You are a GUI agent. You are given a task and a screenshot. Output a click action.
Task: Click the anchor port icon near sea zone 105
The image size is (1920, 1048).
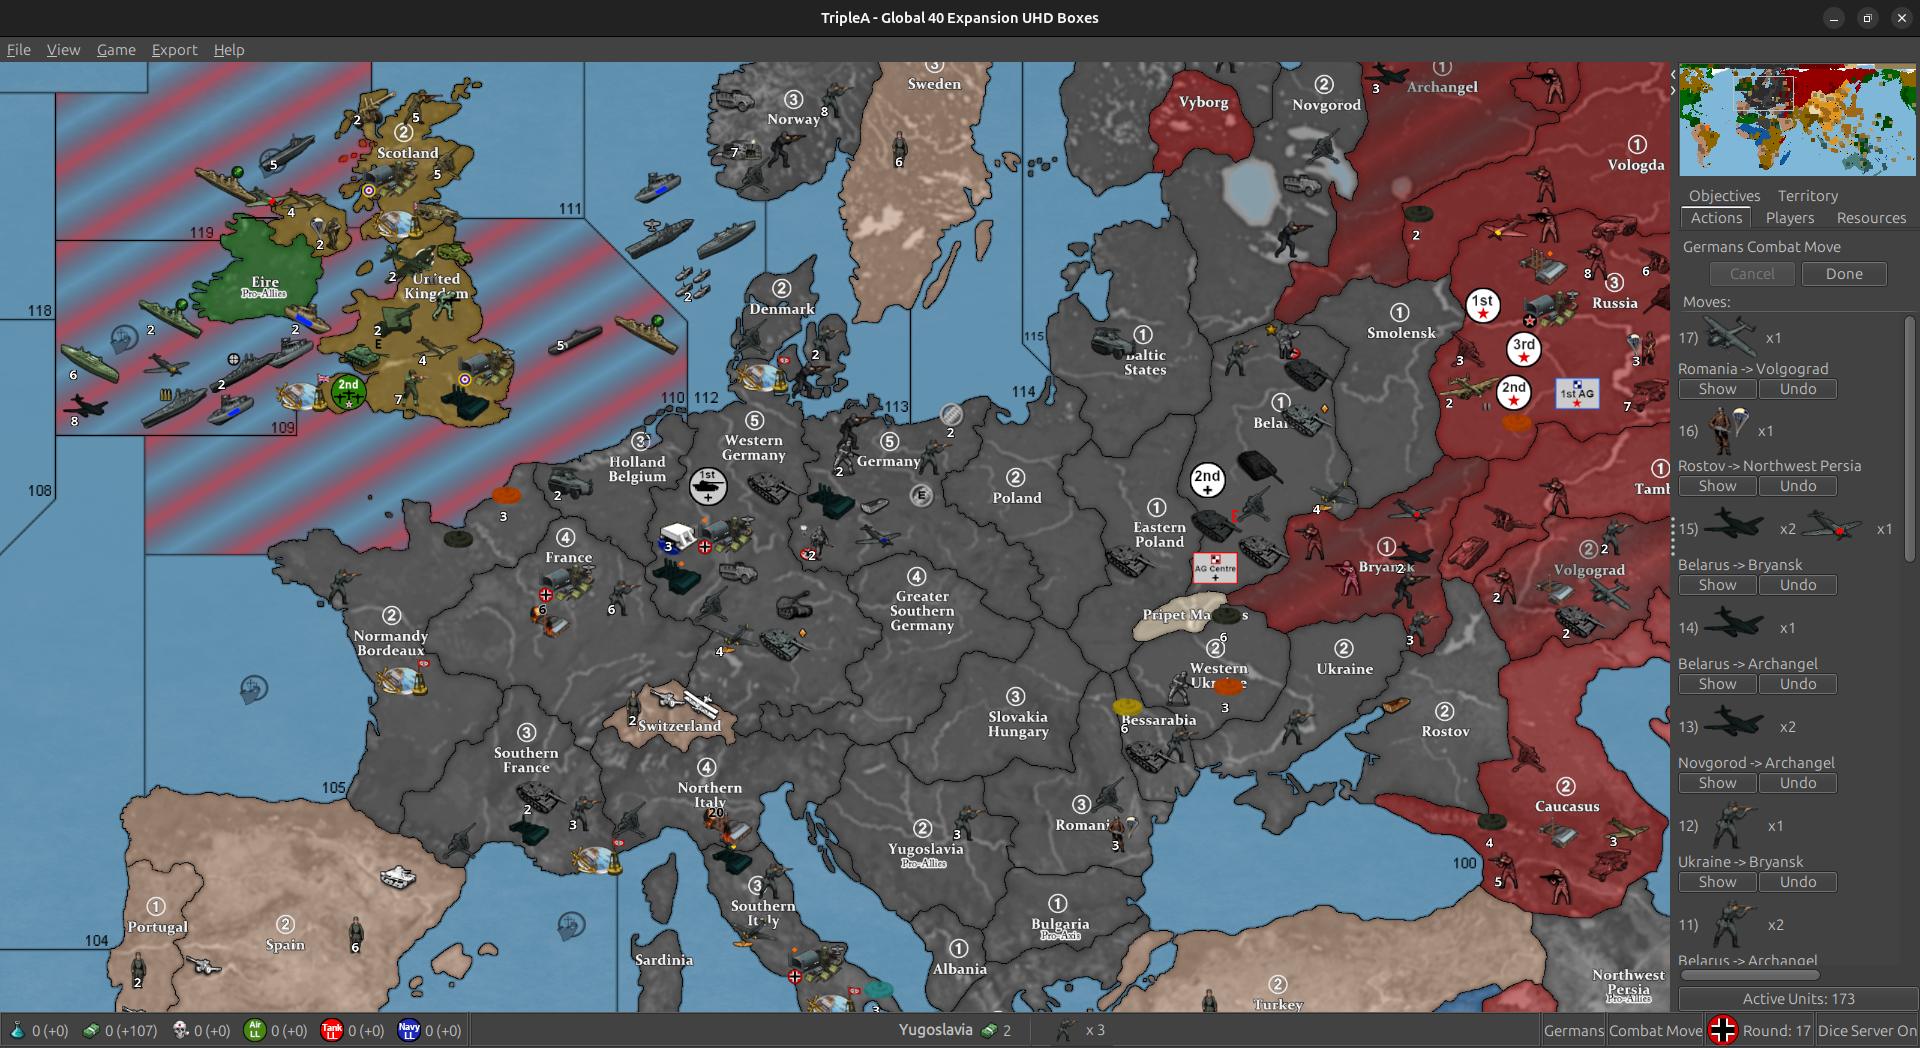[x=254, y=689]
